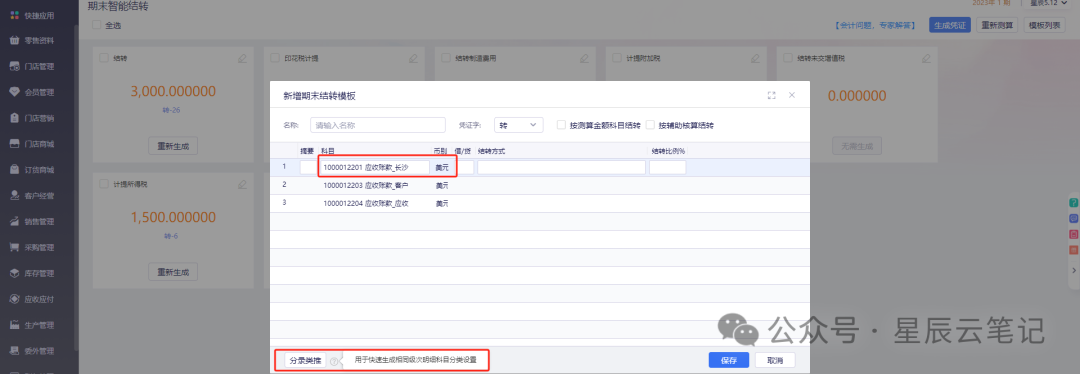Click the help icon beside 分录类推
This screenshot has height=374, width=1080.
[x=334, y=361]
